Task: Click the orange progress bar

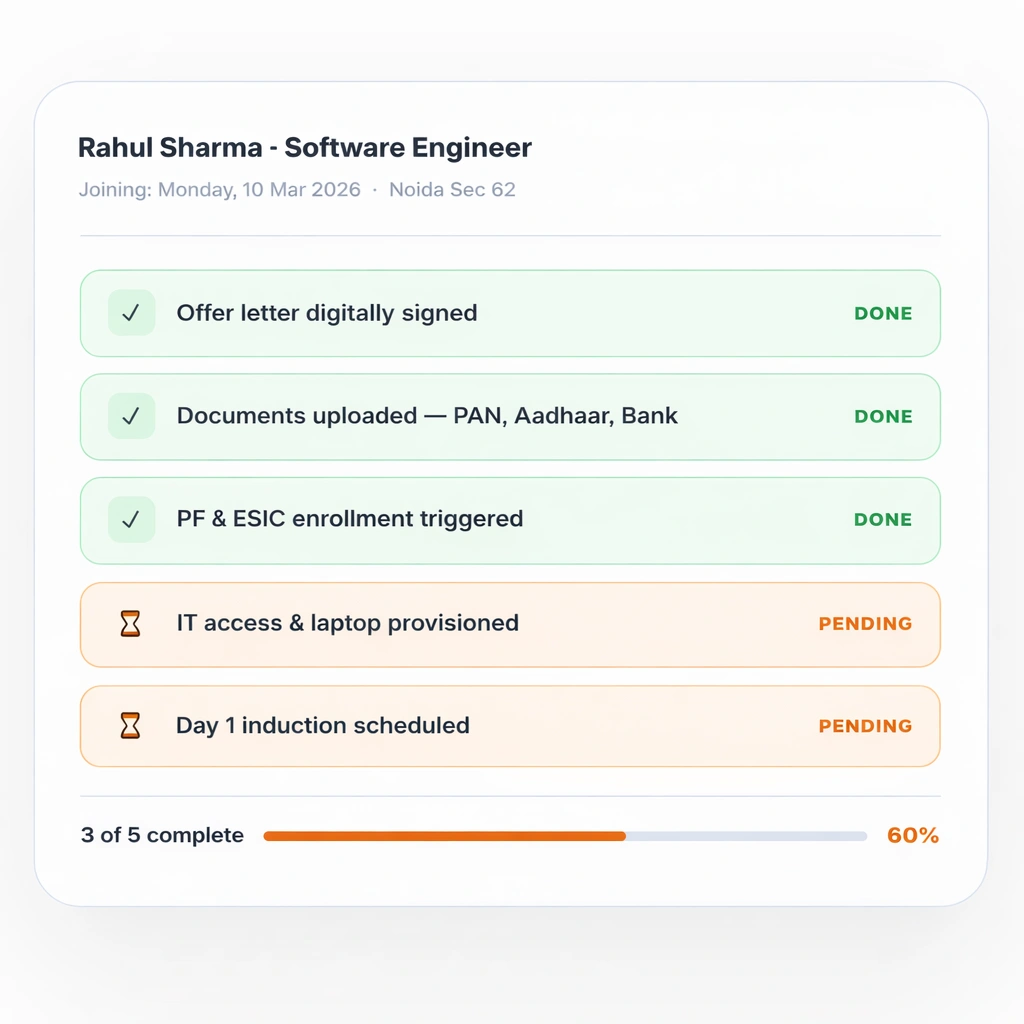Action: pyautogui.click(x=444, y=835)
